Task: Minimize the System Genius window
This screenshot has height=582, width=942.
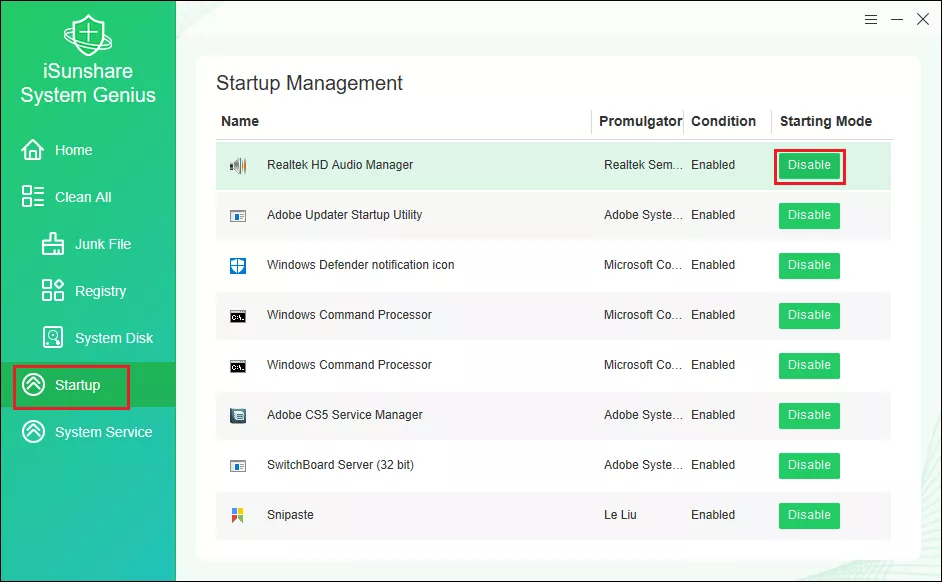Action: (897, 20)
